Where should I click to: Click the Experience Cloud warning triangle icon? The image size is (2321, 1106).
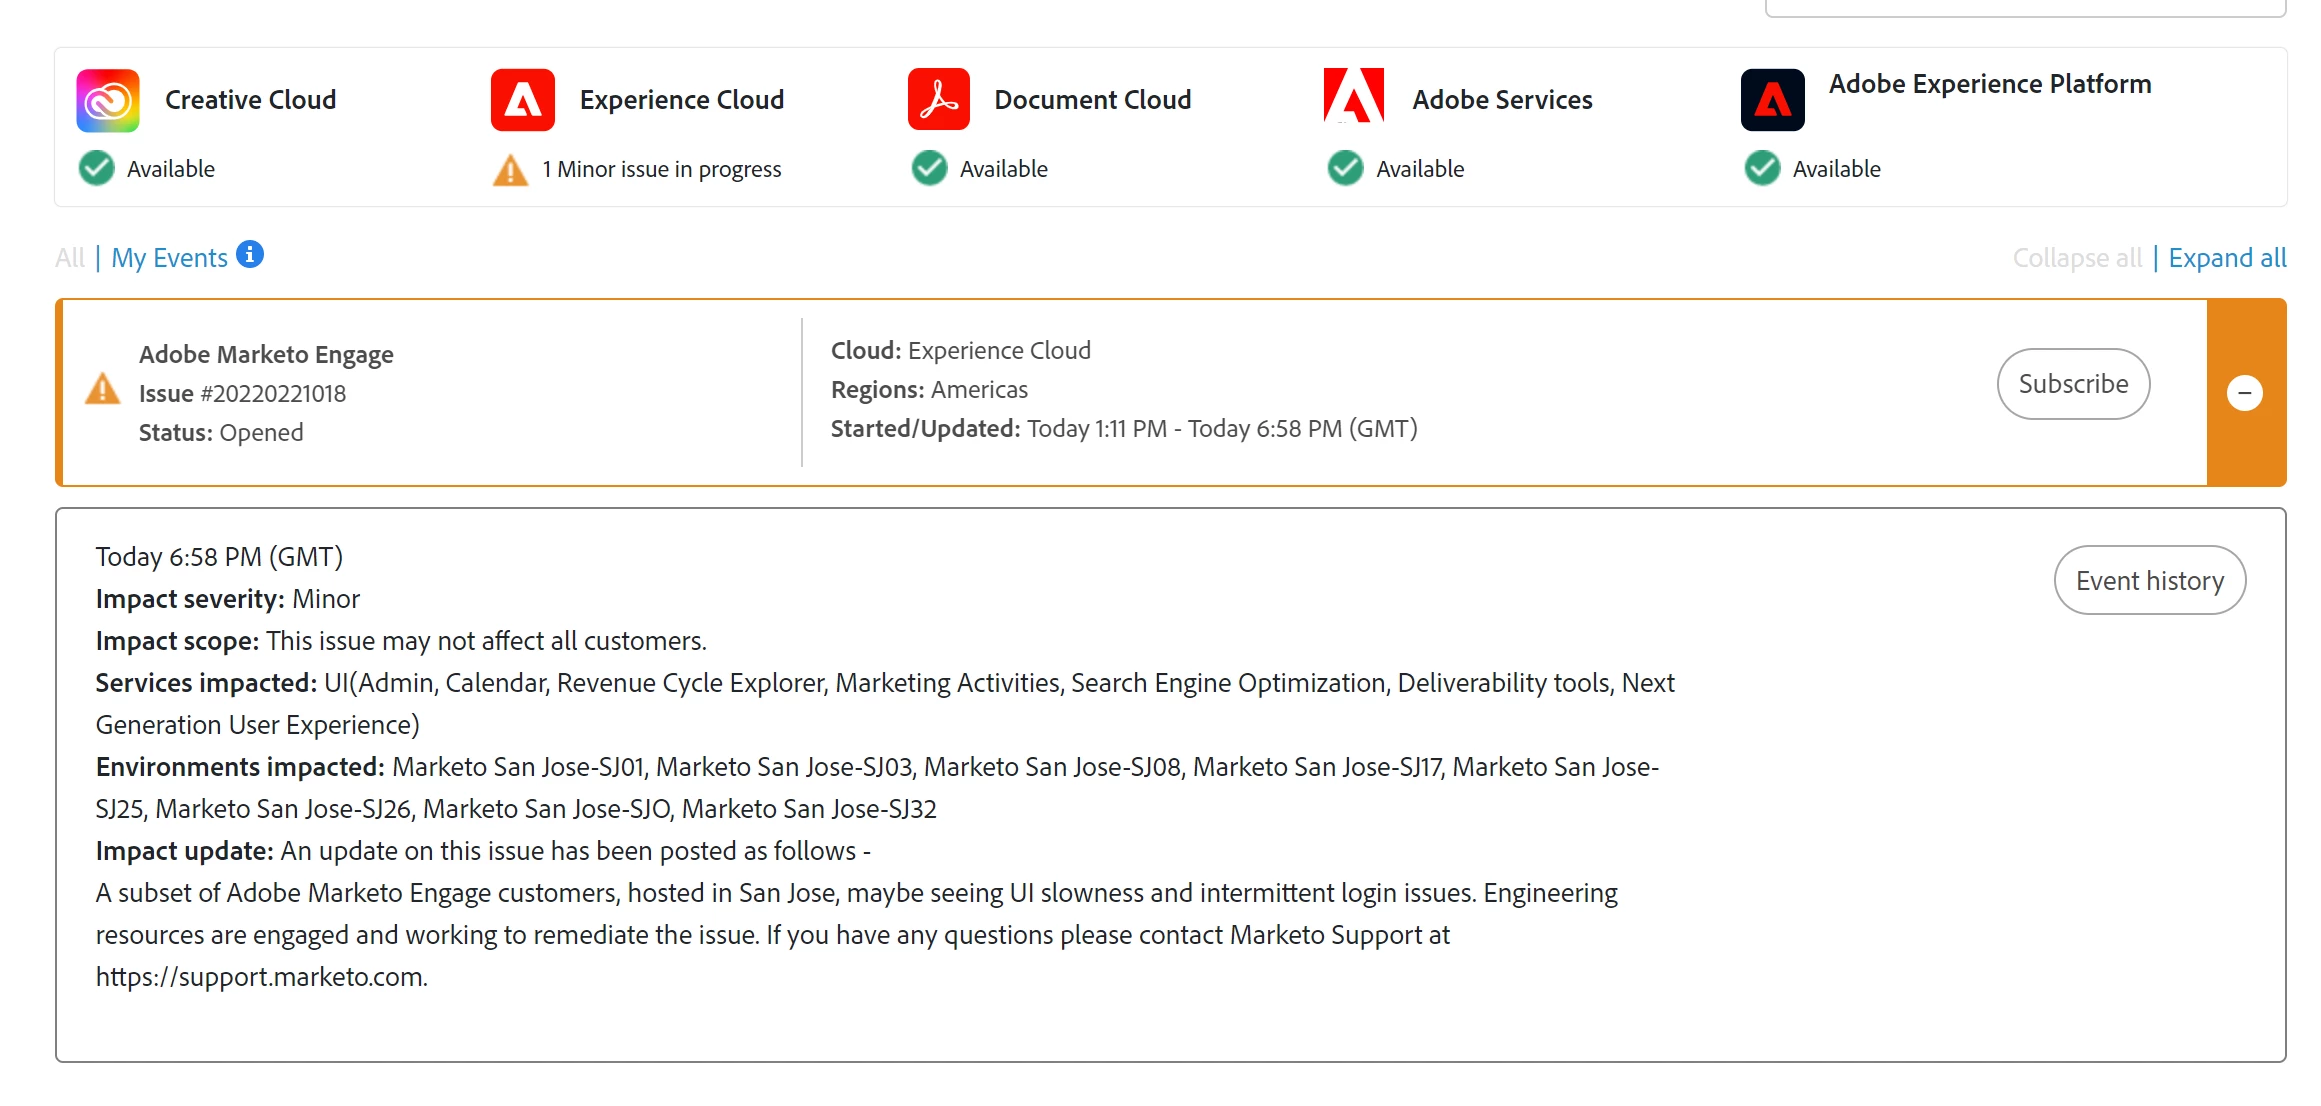click(x=510, y=170)
